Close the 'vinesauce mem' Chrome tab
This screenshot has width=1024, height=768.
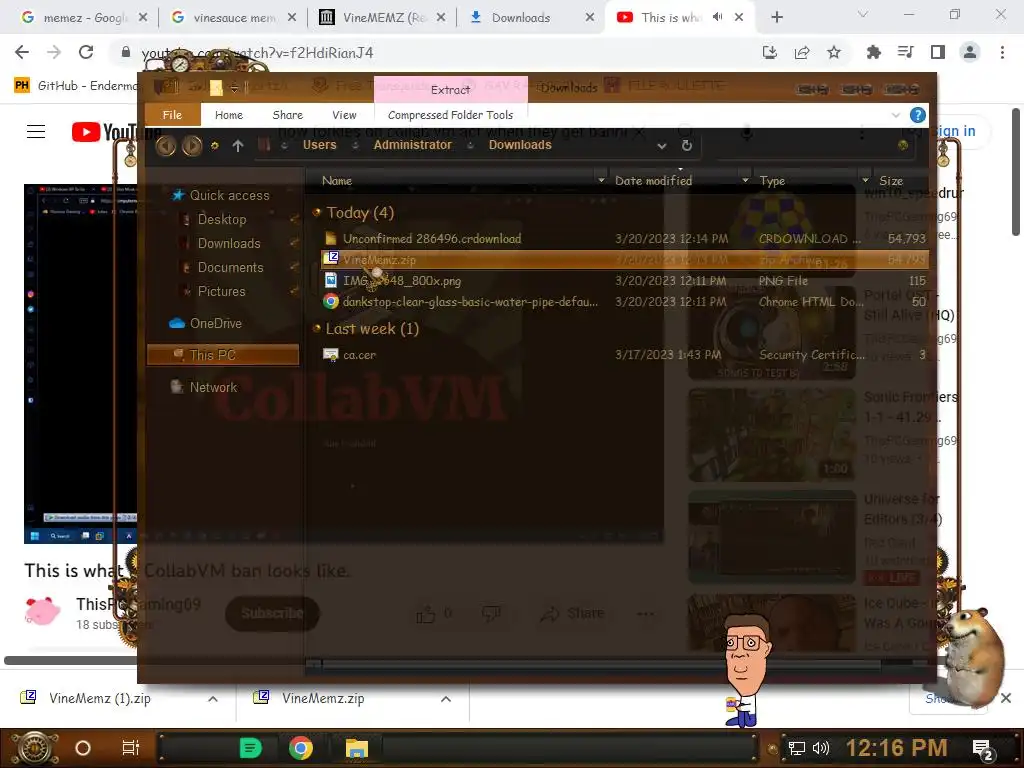click(x=292, y=18)
